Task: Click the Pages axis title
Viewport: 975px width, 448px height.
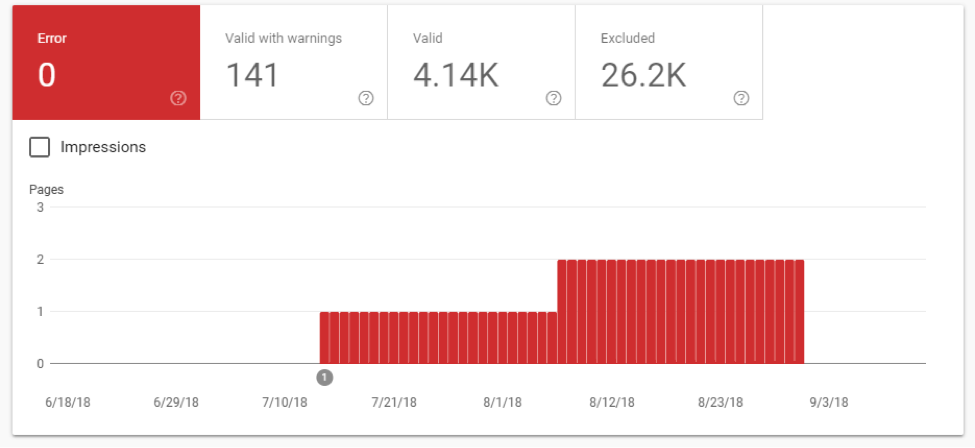Action: [x=46, y=189]
